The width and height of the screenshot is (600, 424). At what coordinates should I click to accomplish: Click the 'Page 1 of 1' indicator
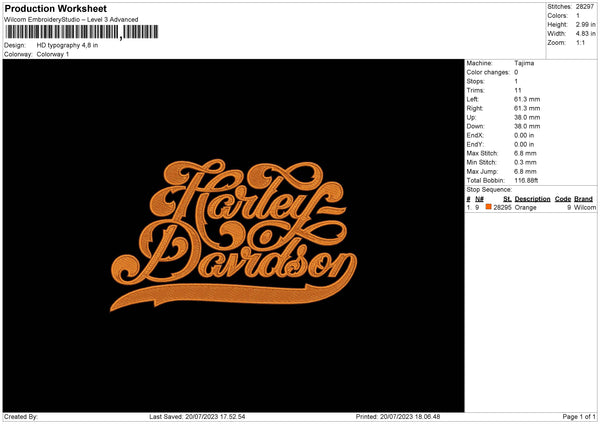[579, 417]
